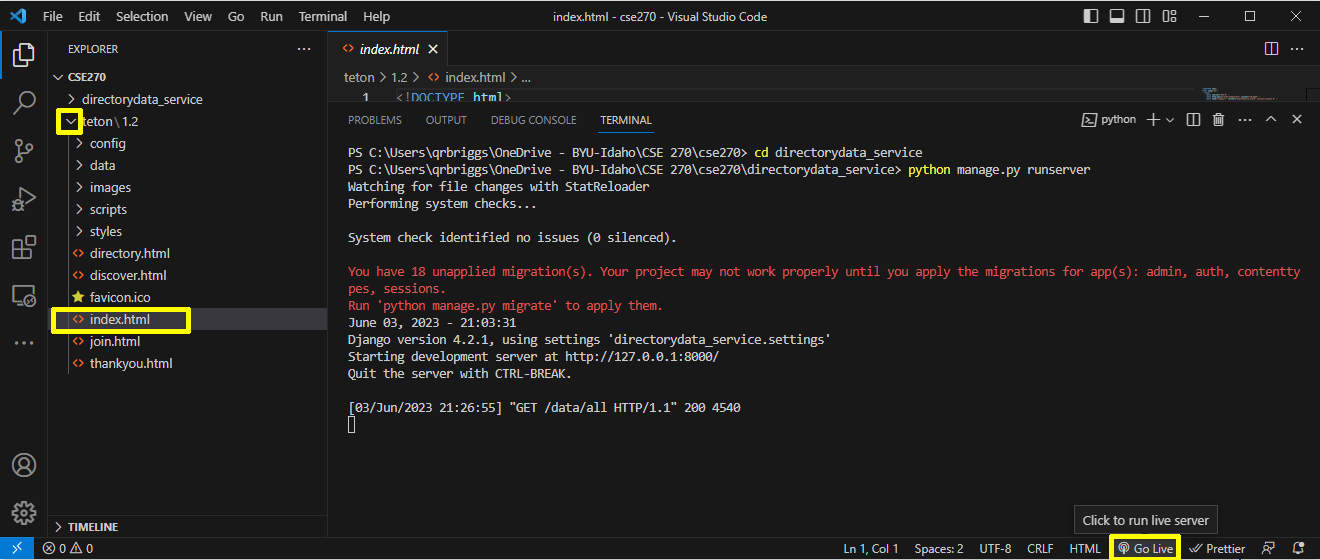Maximize panel size with the up chevron
This screenshot has height=560, width=1320.
pos(1271,120)
